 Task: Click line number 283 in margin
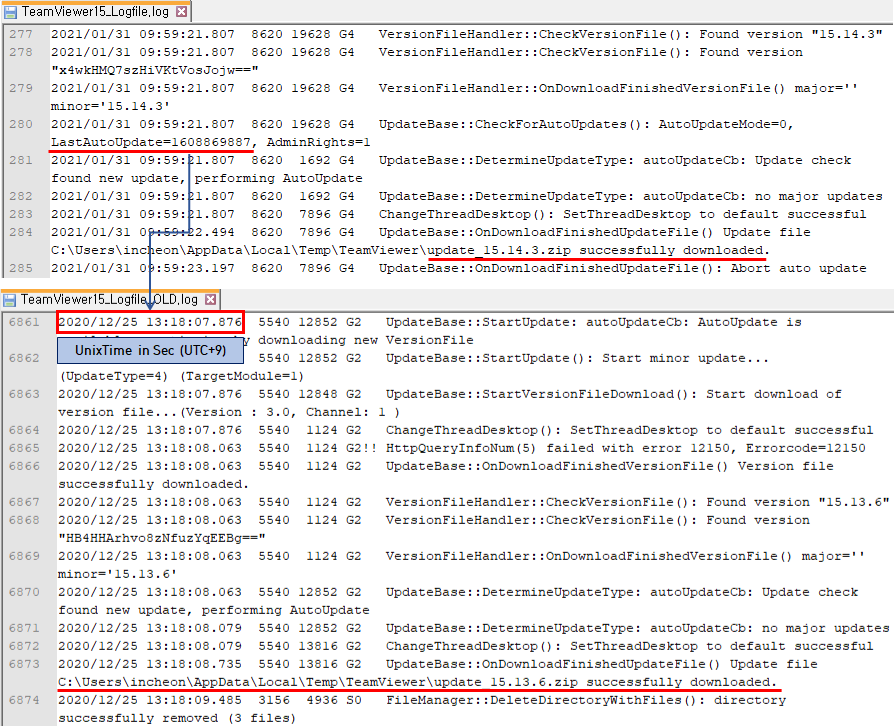[x=21, y=214]
